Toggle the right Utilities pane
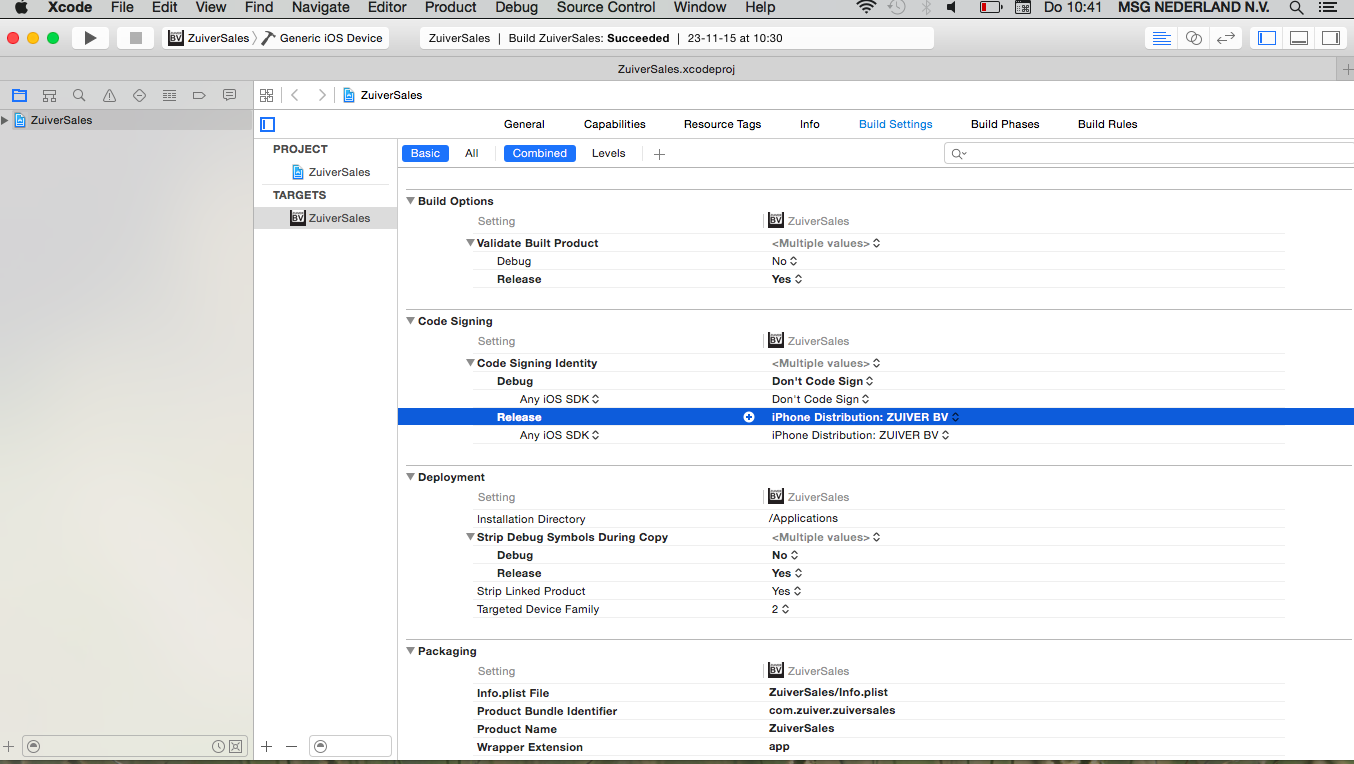 1330,38
